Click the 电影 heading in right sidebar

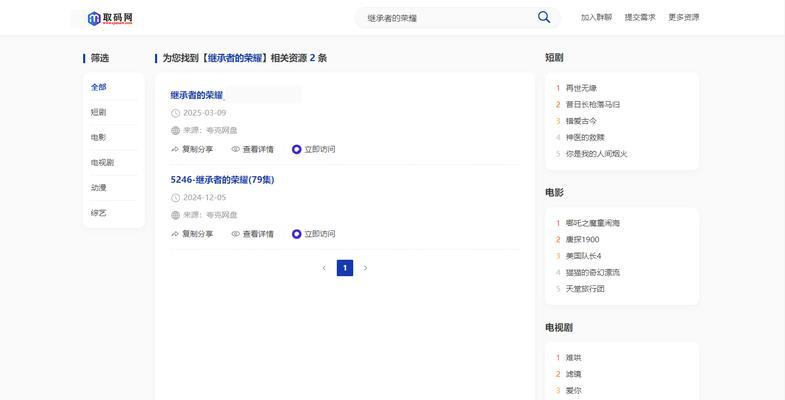click(554, 193)
